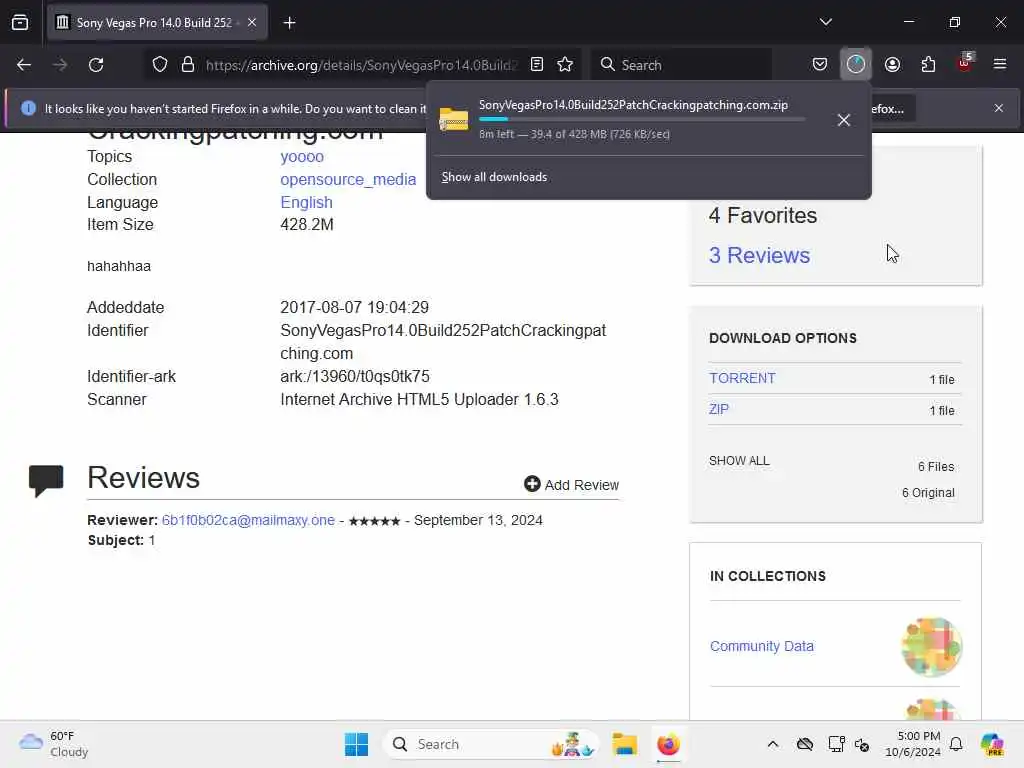Toggle reader view icon

[x=537, y=64]
